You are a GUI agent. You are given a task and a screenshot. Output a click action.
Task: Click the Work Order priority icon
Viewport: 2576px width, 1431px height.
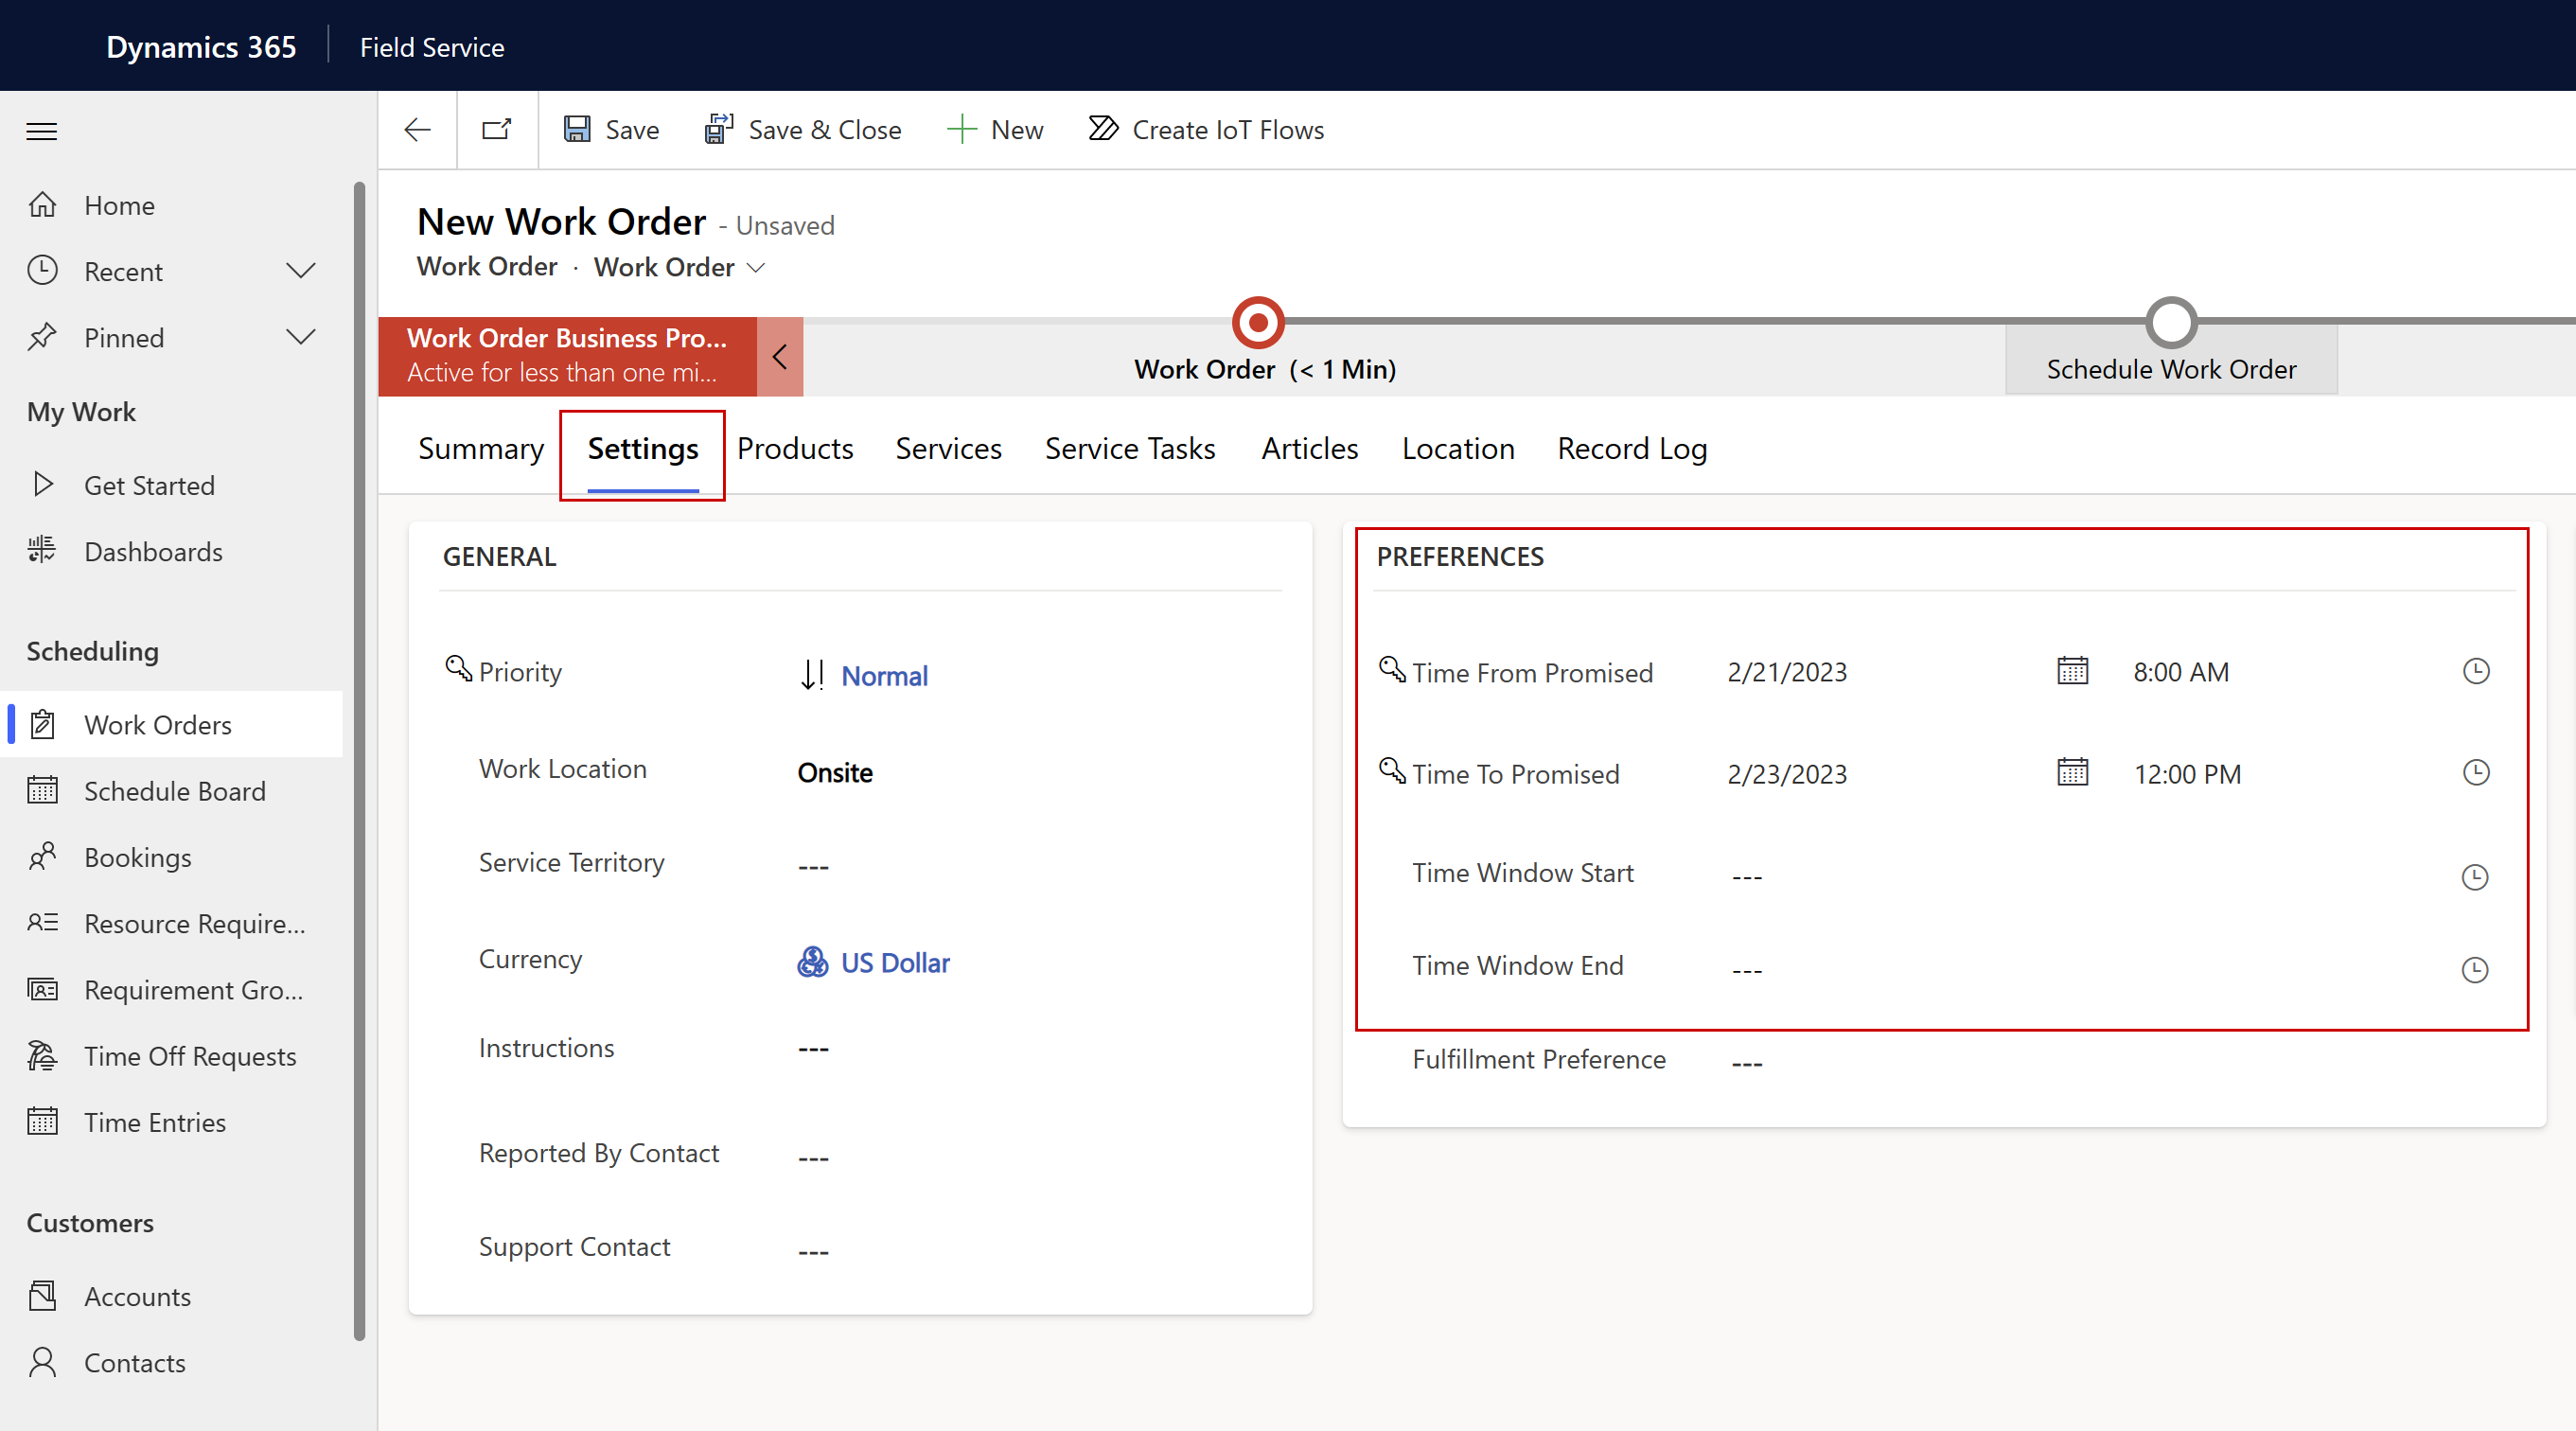click(810, 671)
